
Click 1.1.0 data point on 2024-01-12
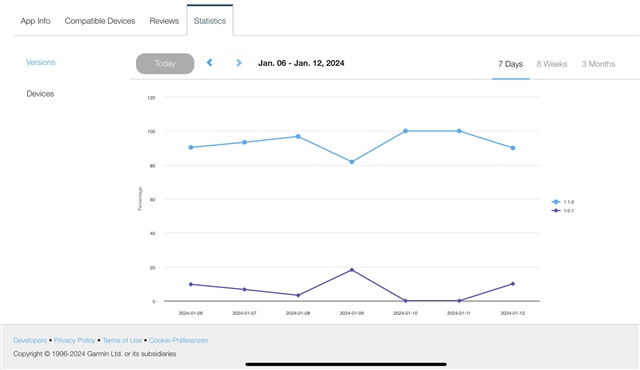click(x=513, y=148)
